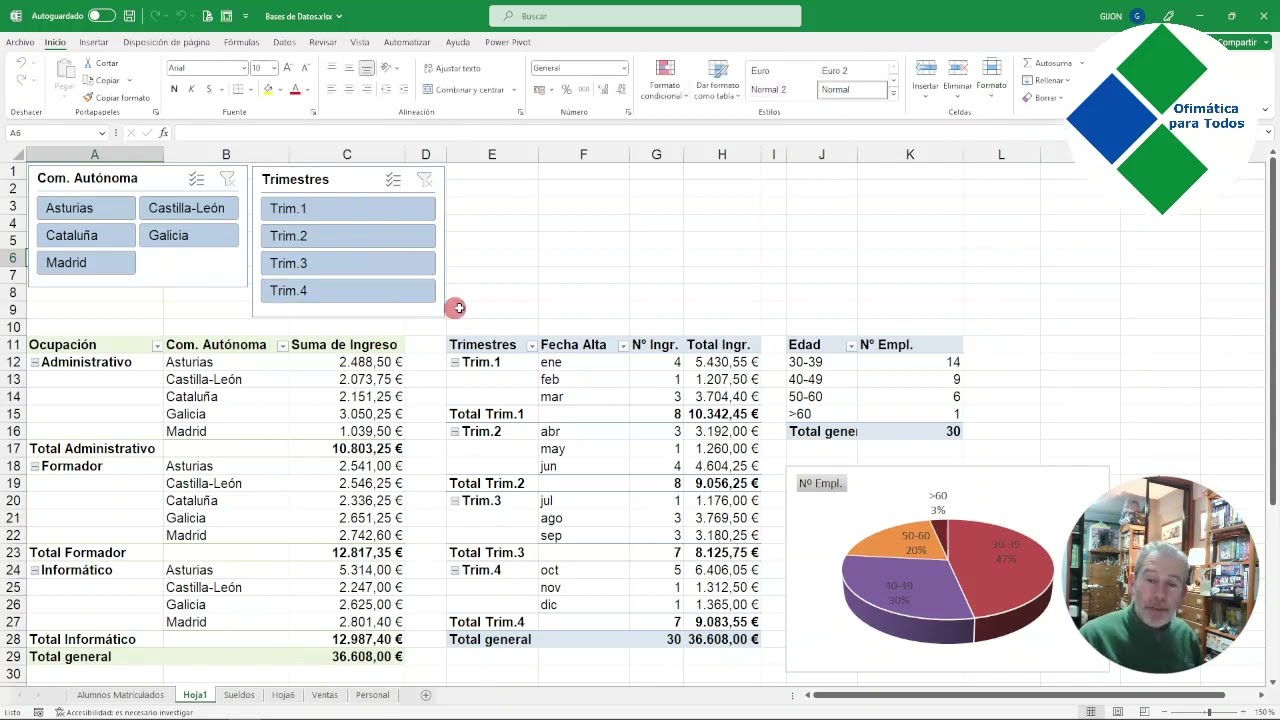The height and width of the screenshot is (720, 1280).
Task: Click the Buscar search box
Action: [645, 16]
